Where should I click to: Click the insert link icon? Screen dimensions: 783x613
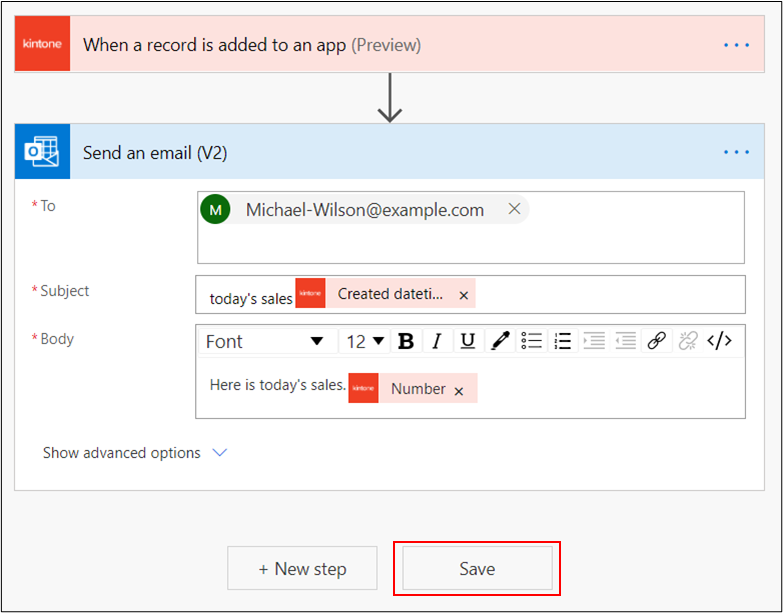tap(656, 341)
